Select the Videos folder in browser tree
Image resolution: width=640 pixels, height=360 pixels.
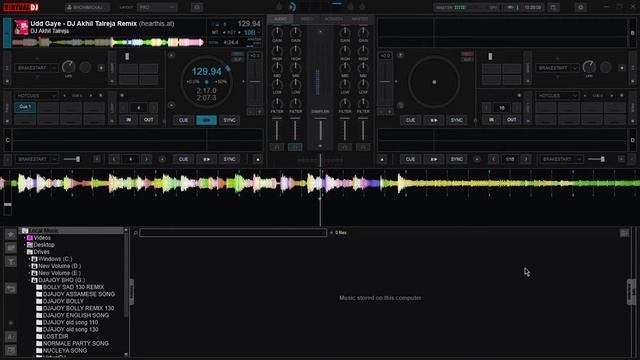point(42,238)
